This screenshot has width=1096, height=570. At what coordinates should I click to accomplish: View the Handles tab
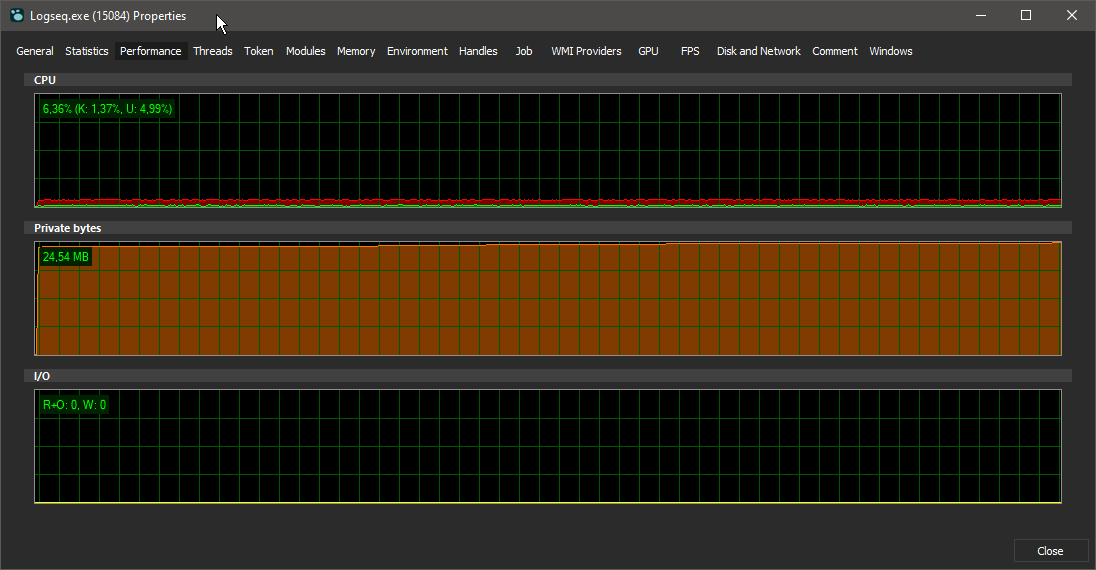[478, 51]
